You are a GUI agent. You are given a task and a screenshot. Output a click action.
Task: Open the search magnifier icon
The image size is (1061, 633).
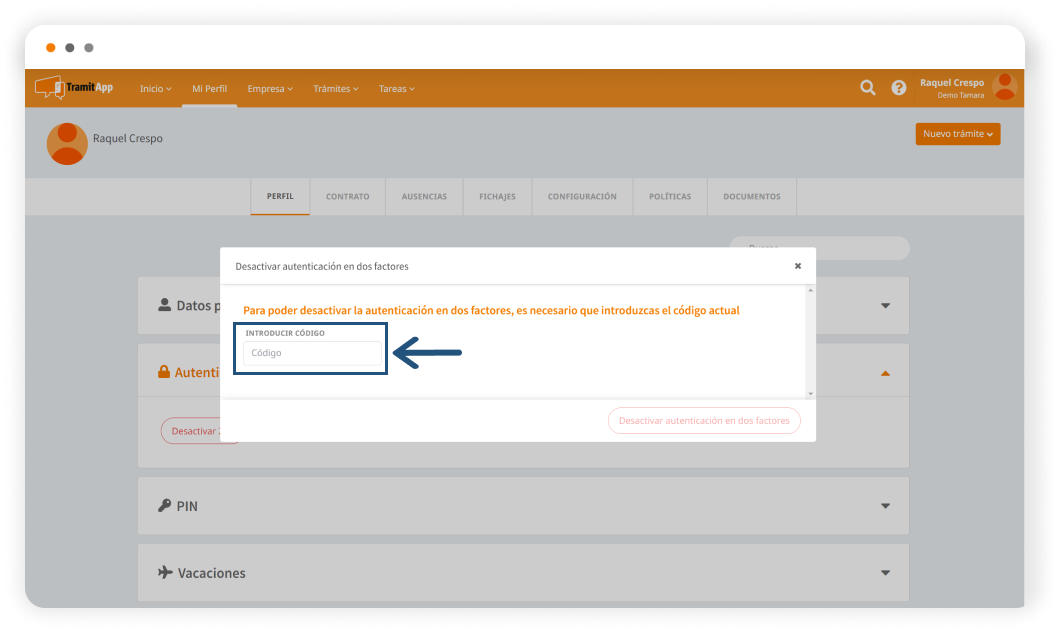coord(868,88)
